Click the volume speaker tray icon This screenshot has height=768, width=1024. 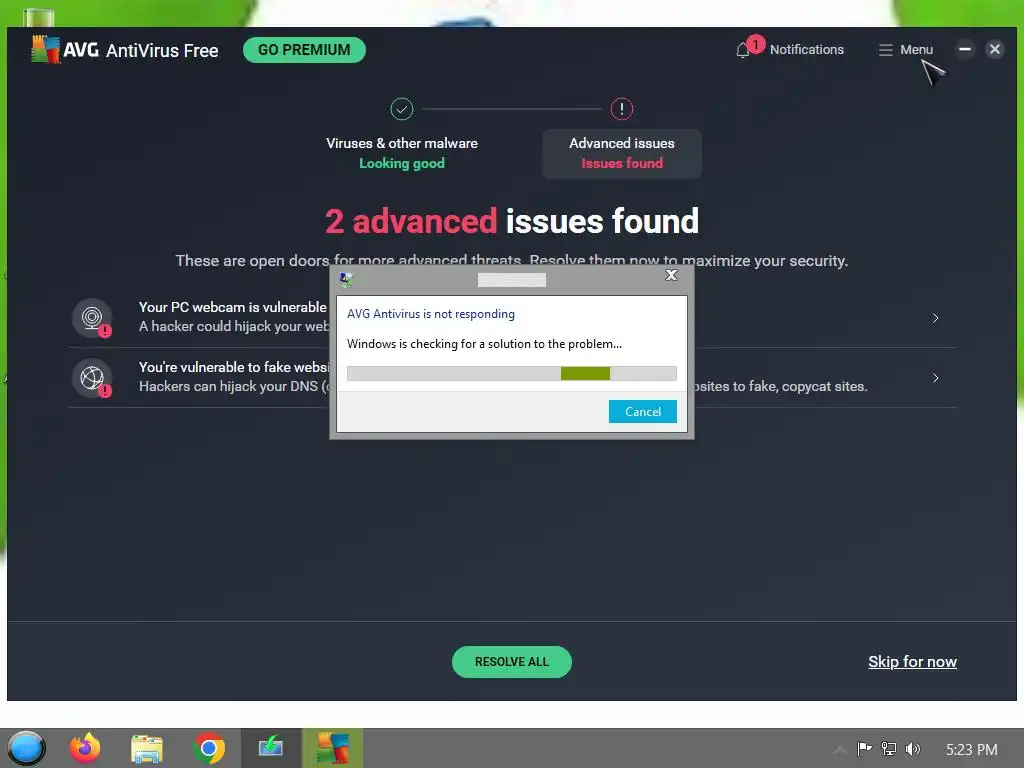[x=913, y=748]
